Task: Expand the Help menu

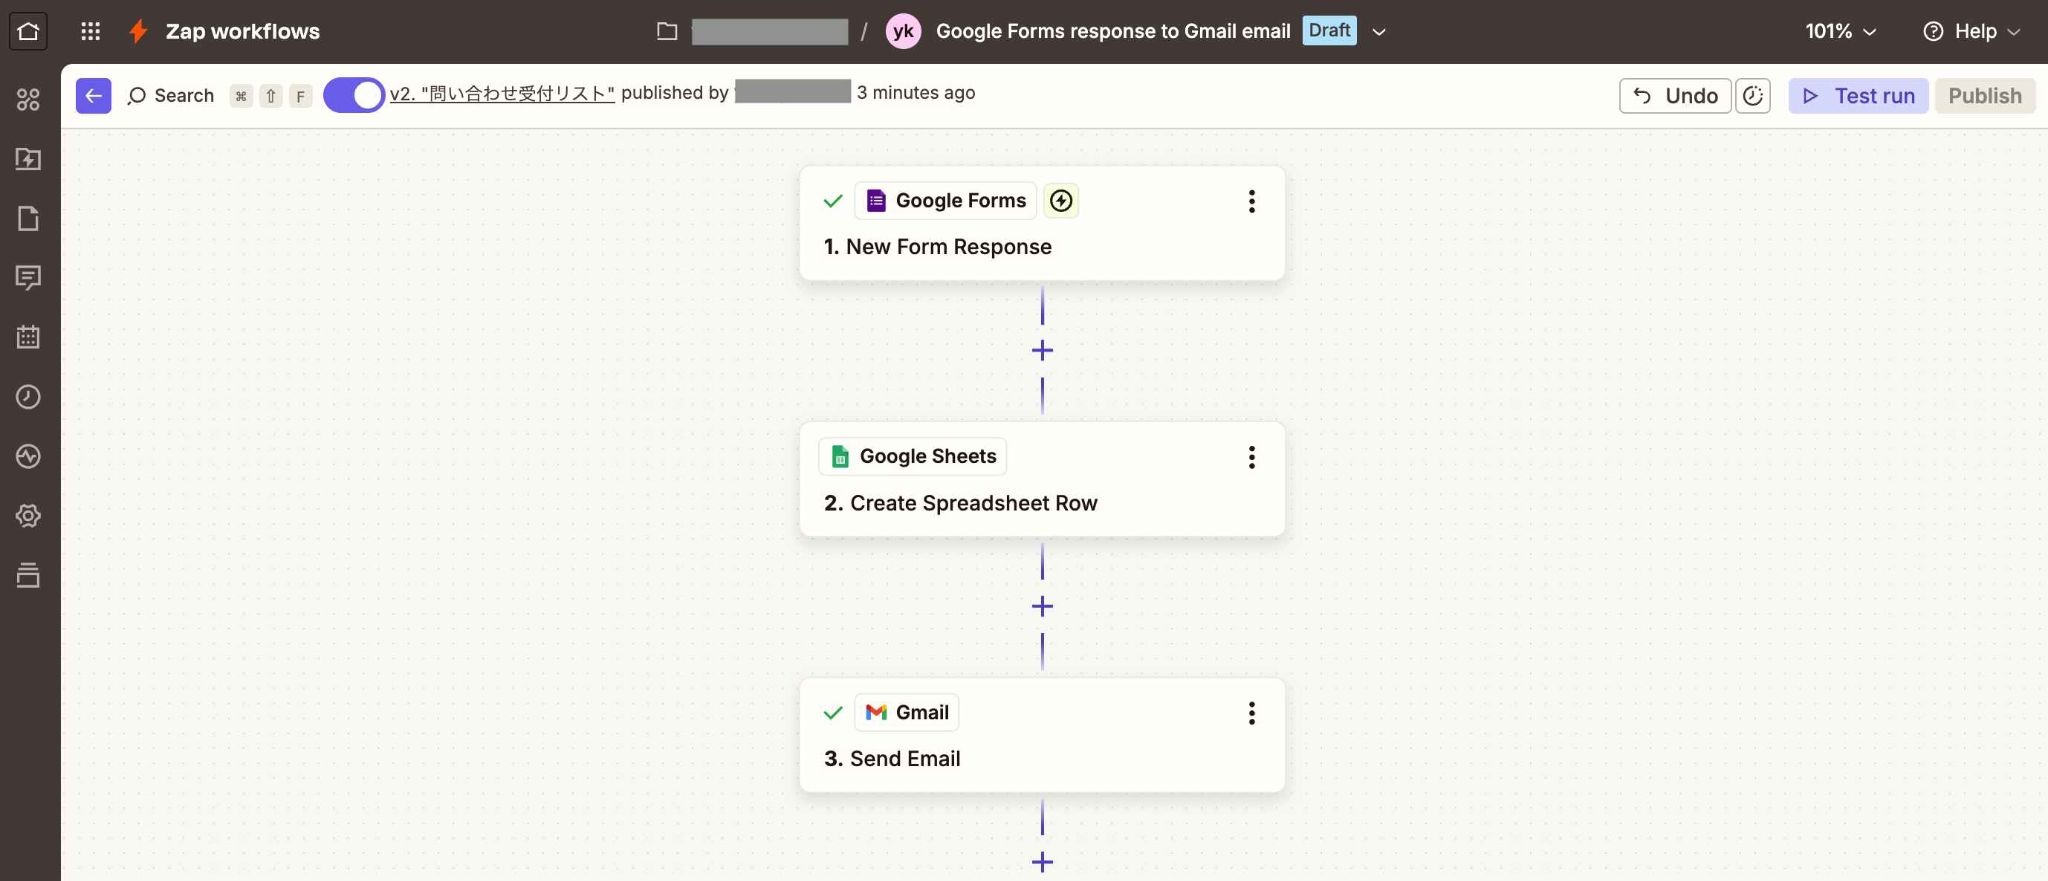Action: pyautogui.click(x=1971, y=31)
